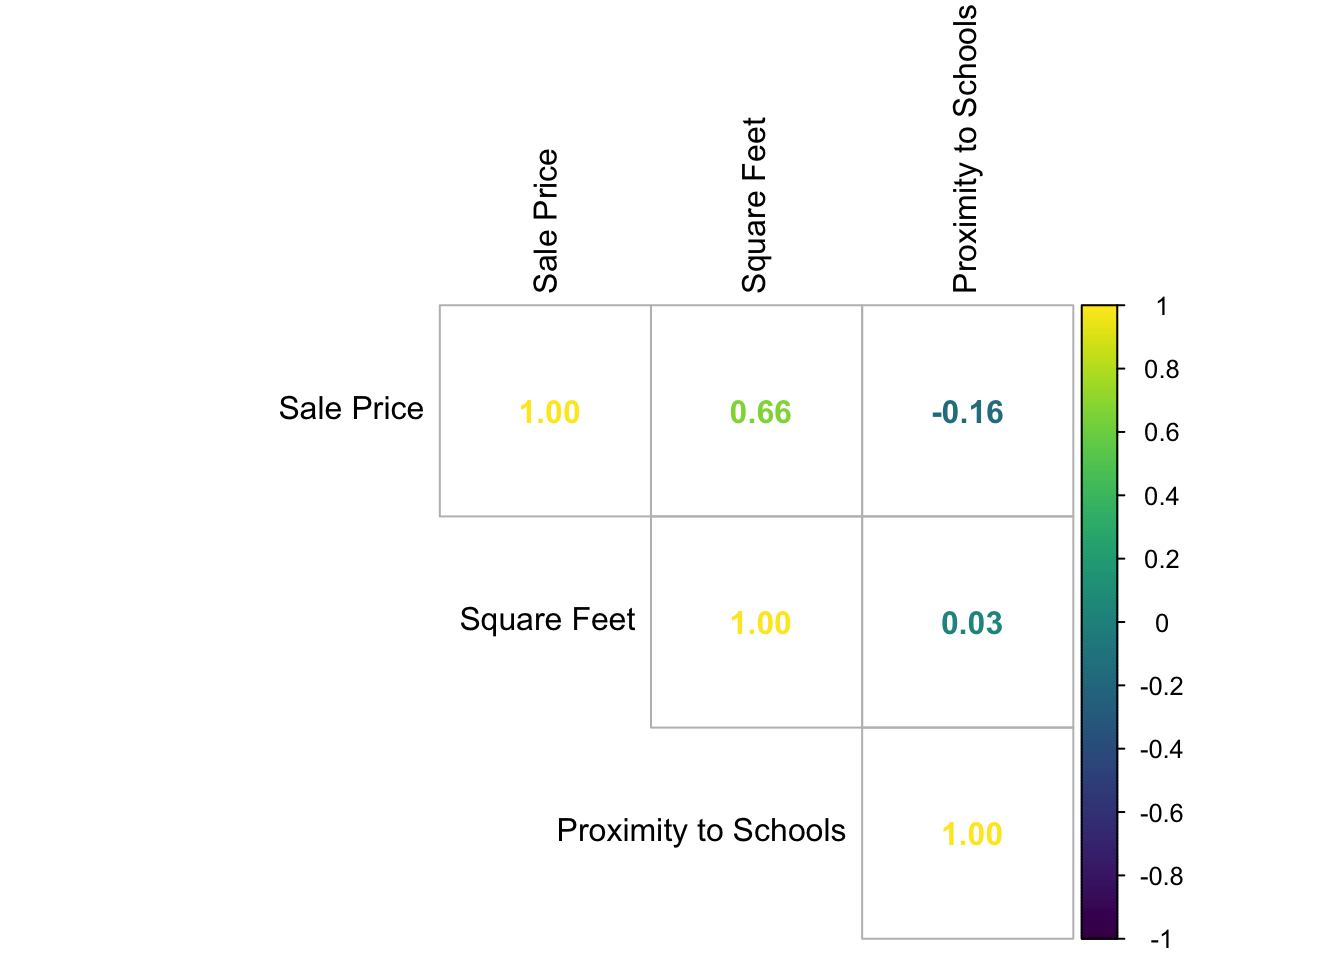The height and width of the screenshot is (960, 1344).
Task: Click the Square Feet row label
Action: [x=547, y=619]
